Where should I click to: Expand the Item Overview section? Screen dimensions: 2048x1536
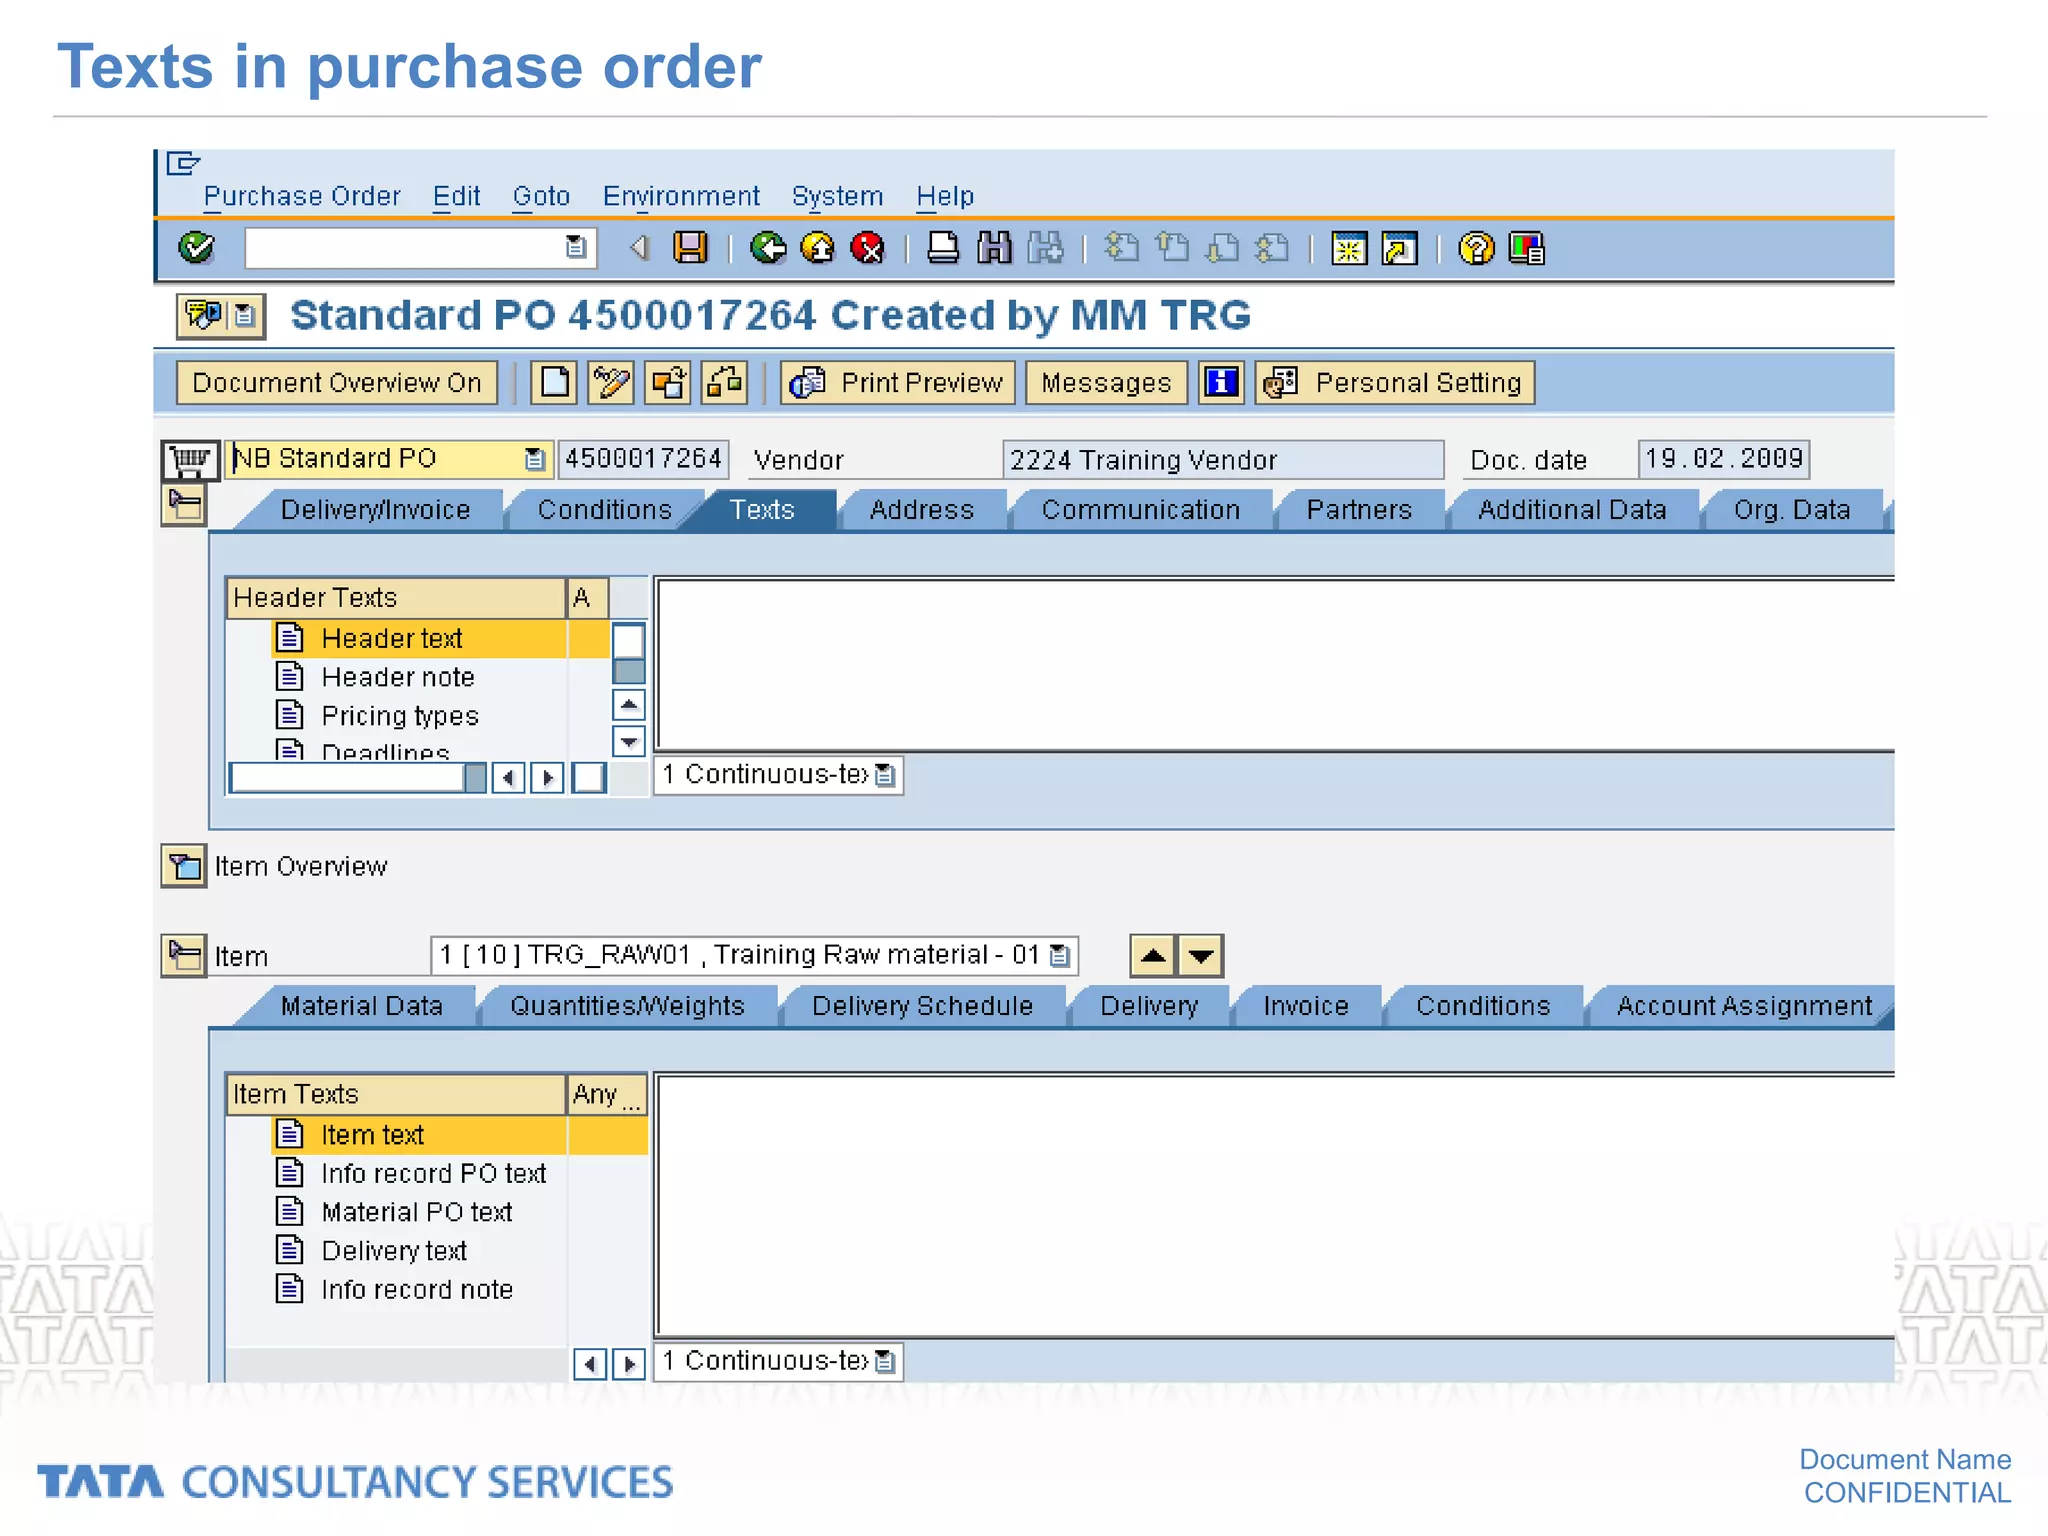coord(183,866)
